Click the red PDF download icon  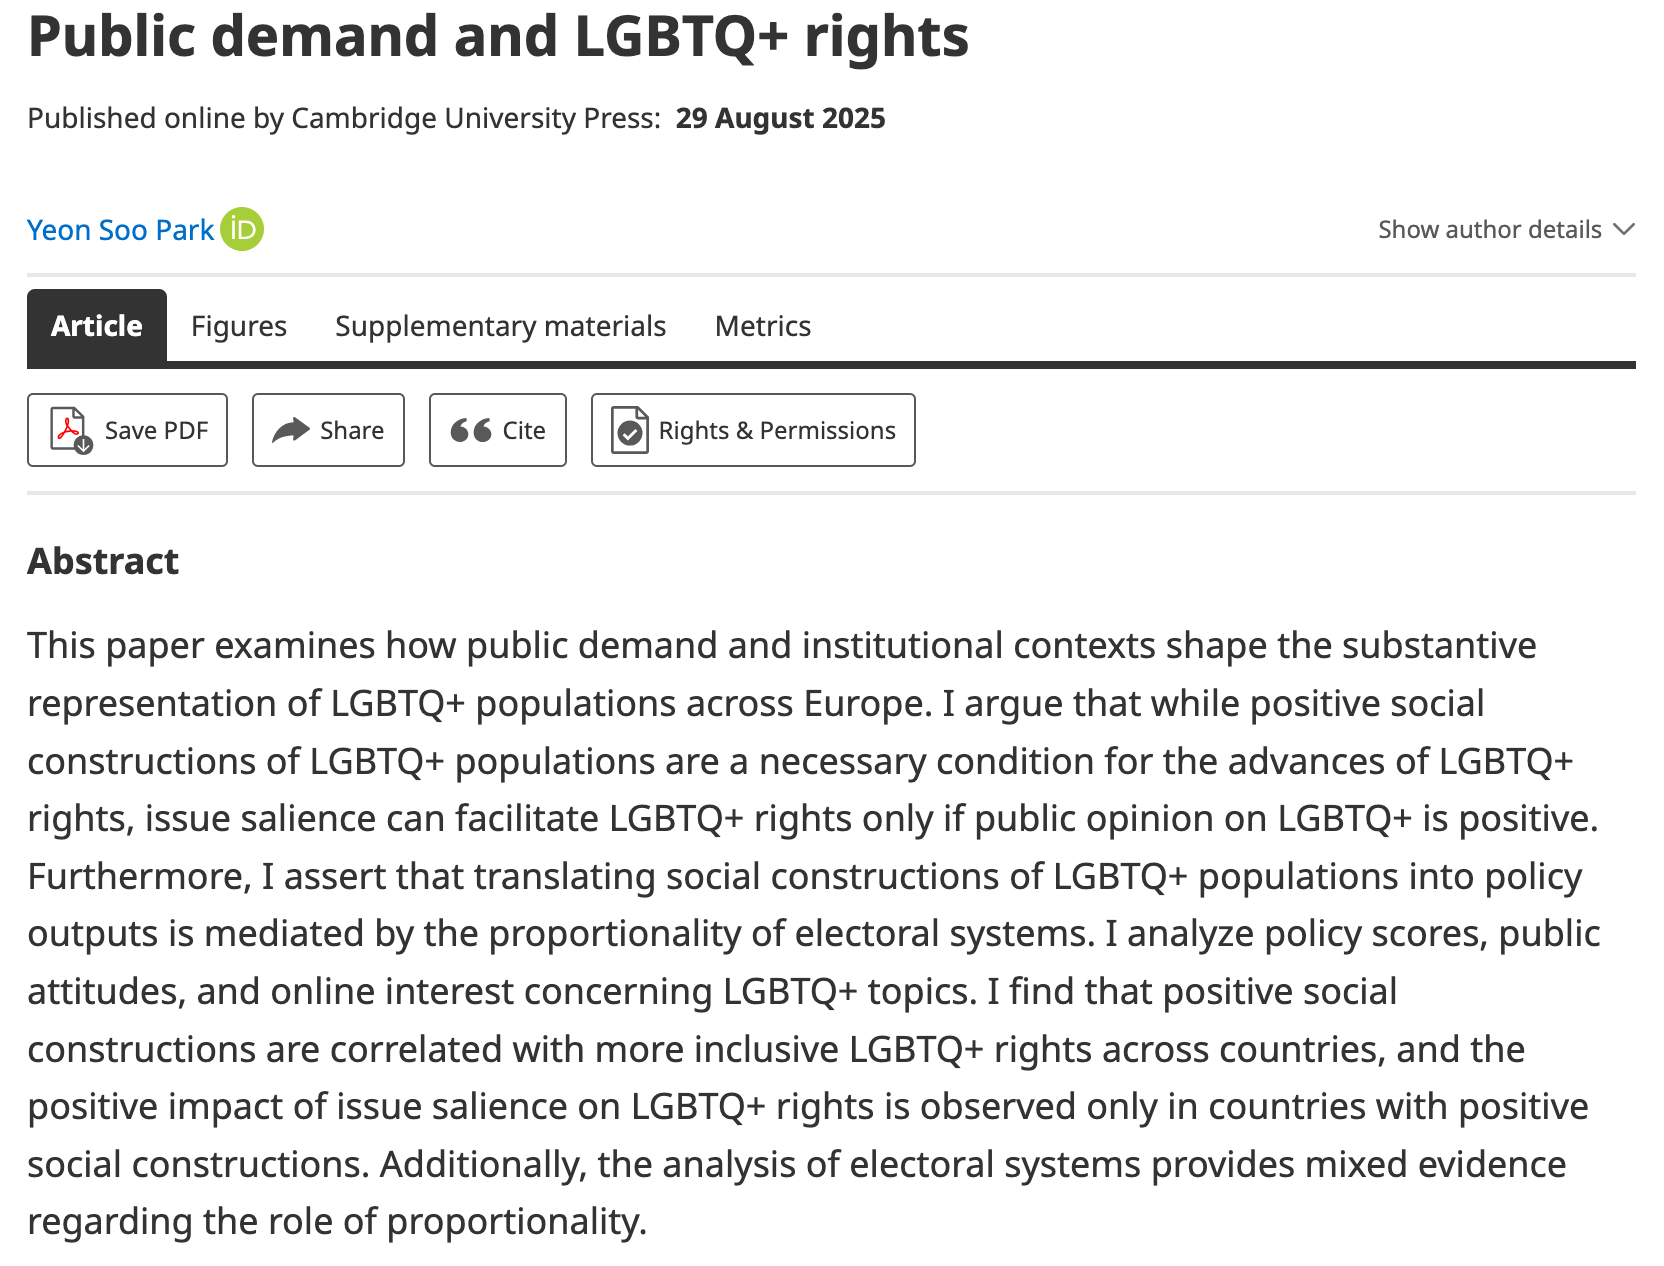tap(71, 430)
